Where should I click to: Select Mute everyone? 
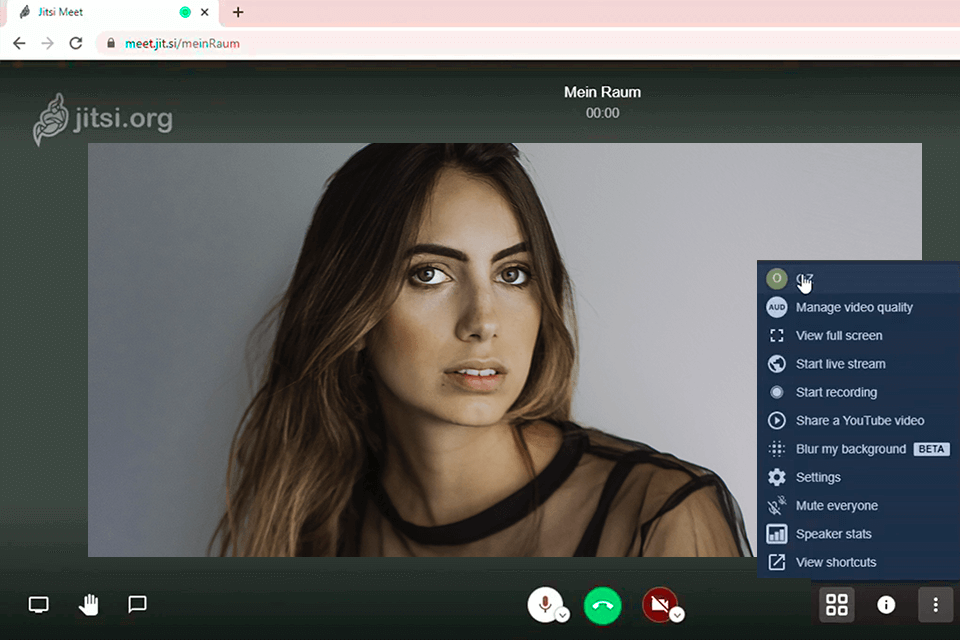point(858,505)
